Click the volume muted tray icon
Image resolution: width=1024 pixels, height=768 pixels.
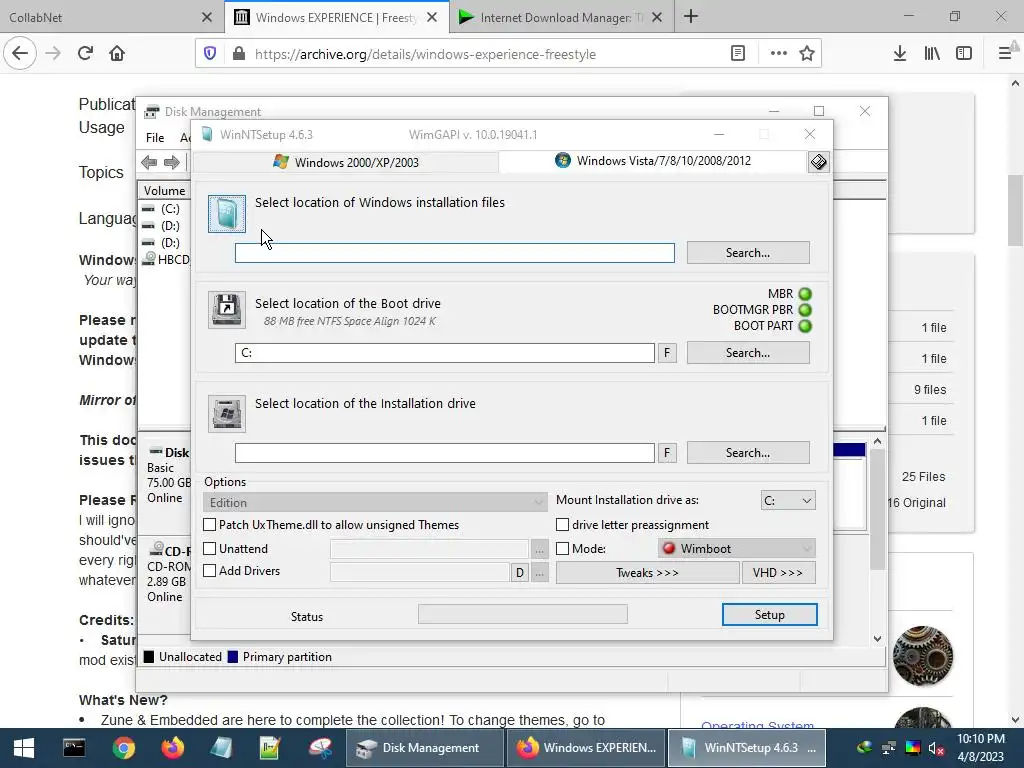[x=936, y=748]
